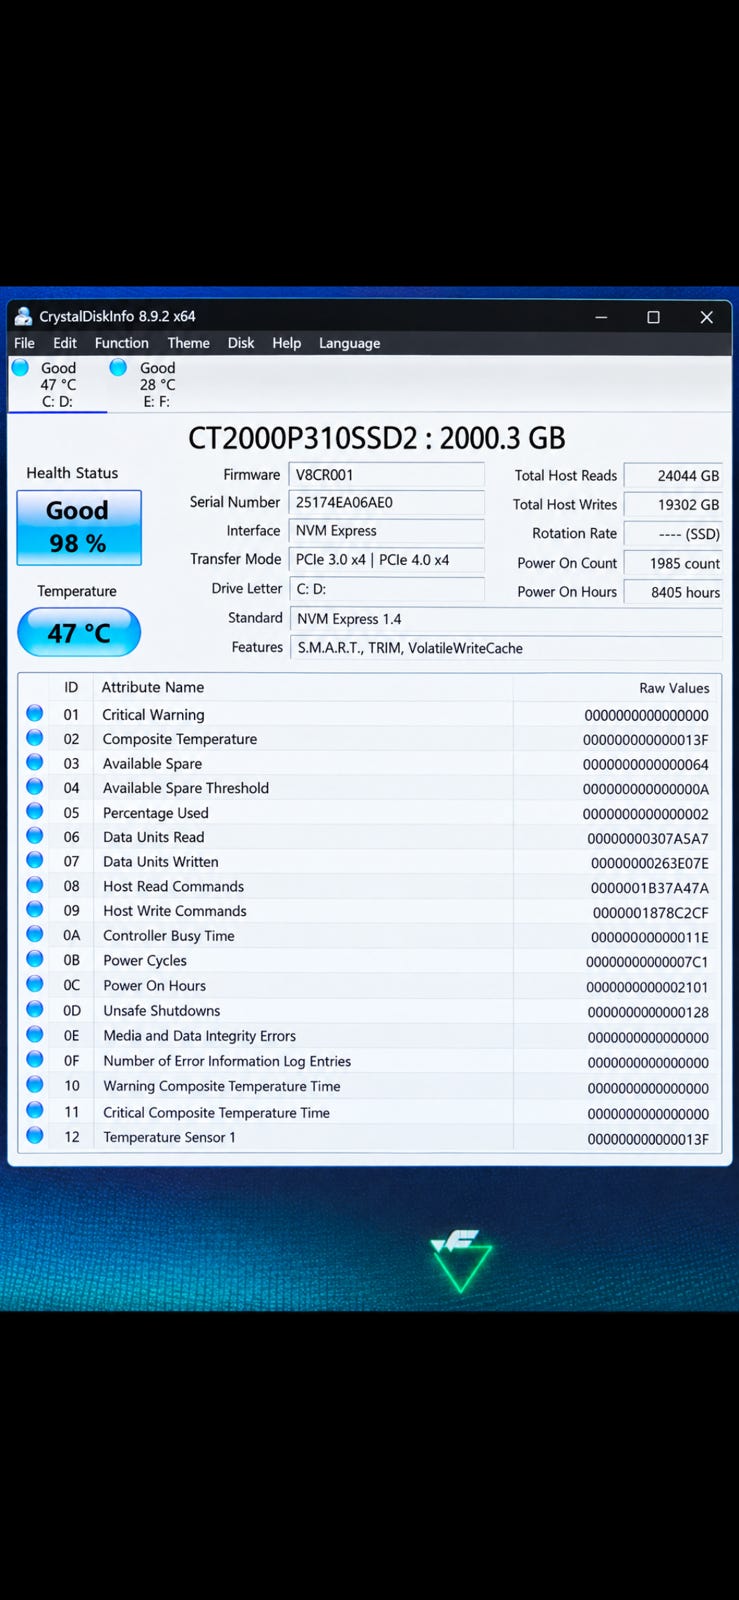Viewport: 739px width, 1600px height.
Task: Click the Drive Letter field
Action: (387, 589)
